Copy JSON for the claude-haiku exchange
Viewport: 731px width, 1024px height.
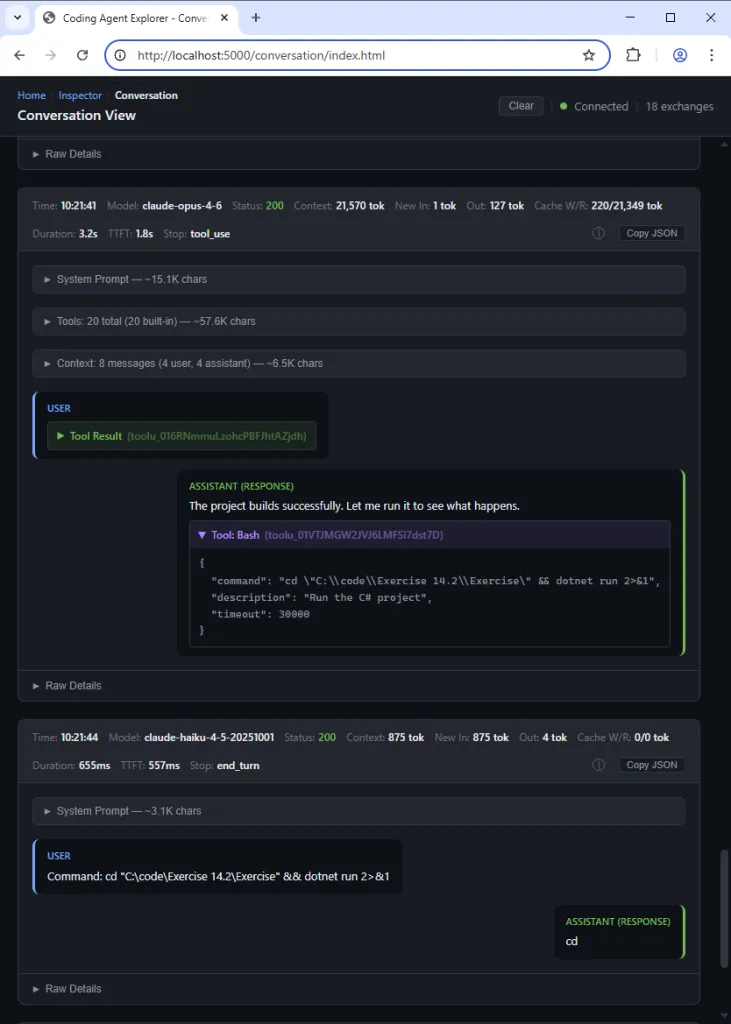click(x=651, y=765)
